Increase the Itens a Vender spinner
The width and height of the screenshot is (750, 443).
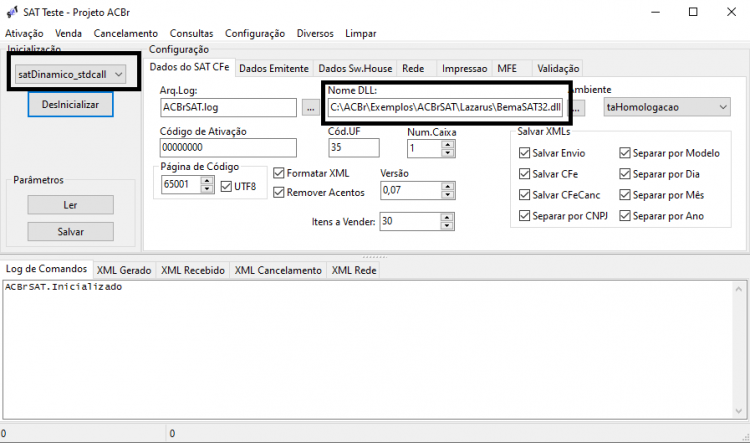click(447, 217)
